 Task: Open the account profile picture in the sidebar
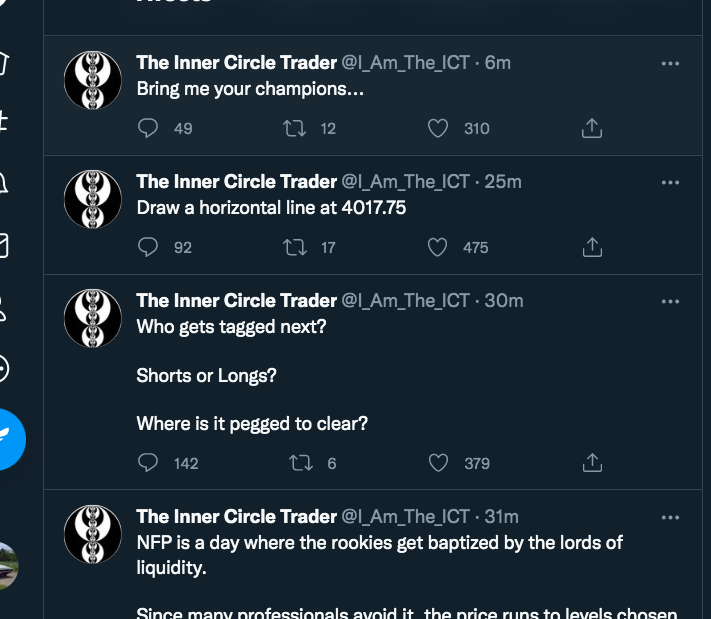coord(6,566)
